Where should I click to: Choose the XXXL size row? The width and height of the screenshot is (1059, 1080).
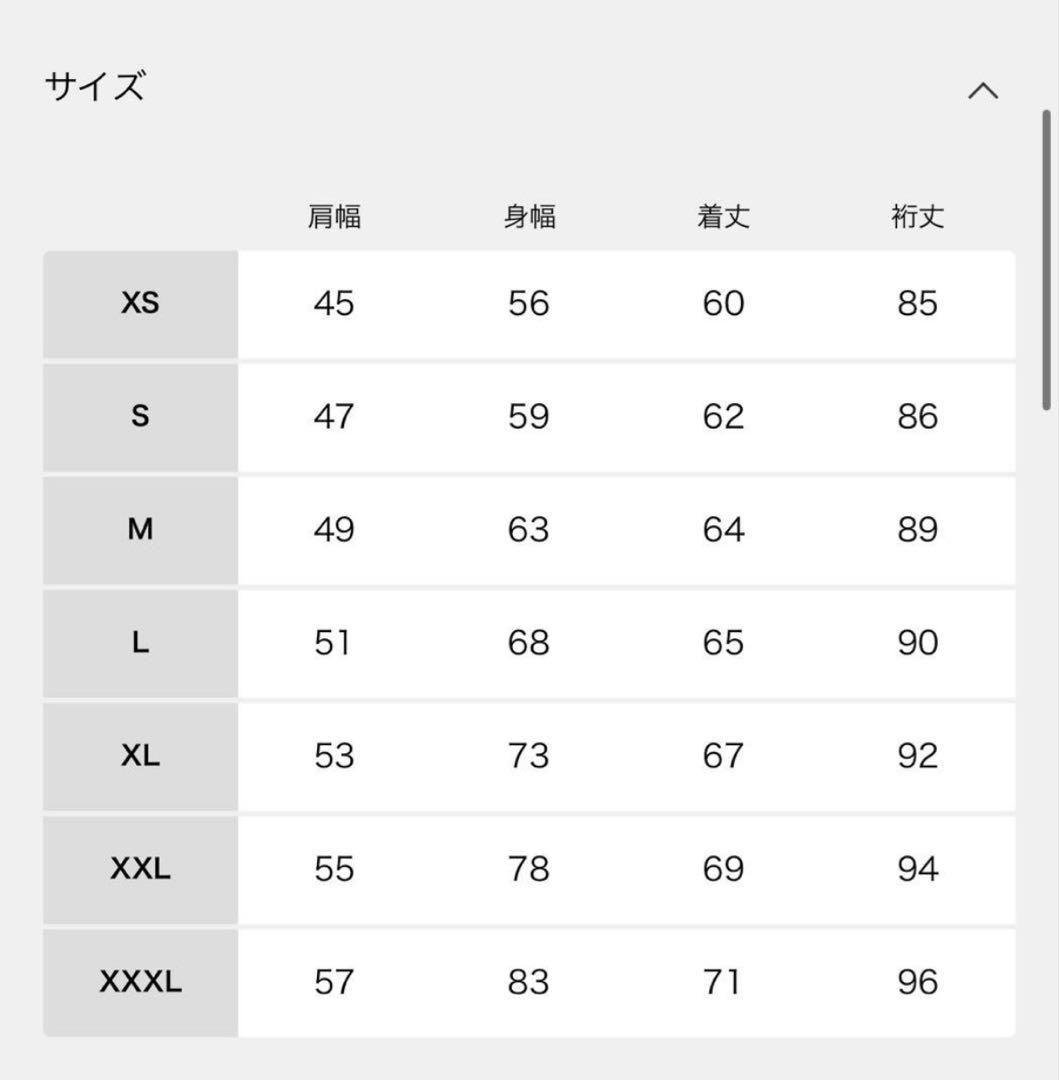tap(140, 982)
